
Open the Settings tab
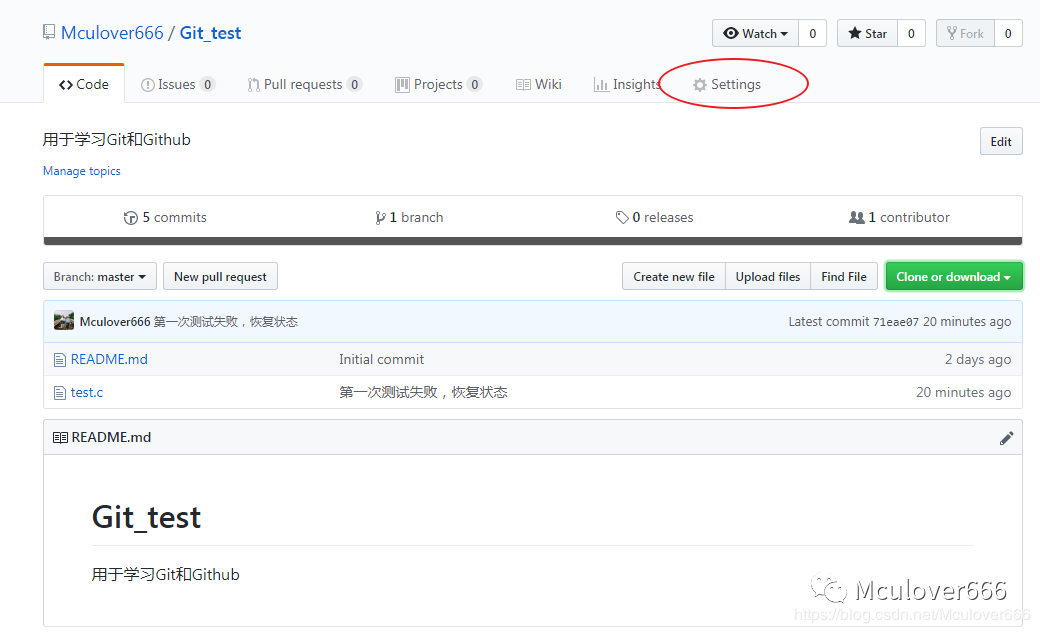(x=727, y=84)
